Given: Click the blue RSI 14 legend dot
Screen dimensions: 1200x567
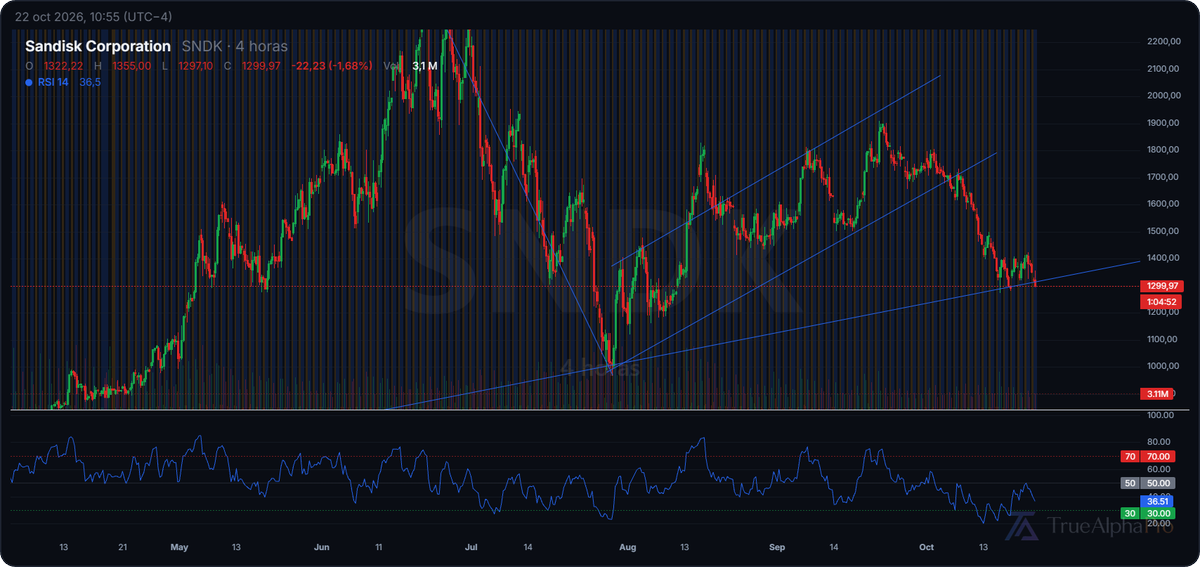Looking at the screenshot, I should pyautogui.click(x=30, y=82).
